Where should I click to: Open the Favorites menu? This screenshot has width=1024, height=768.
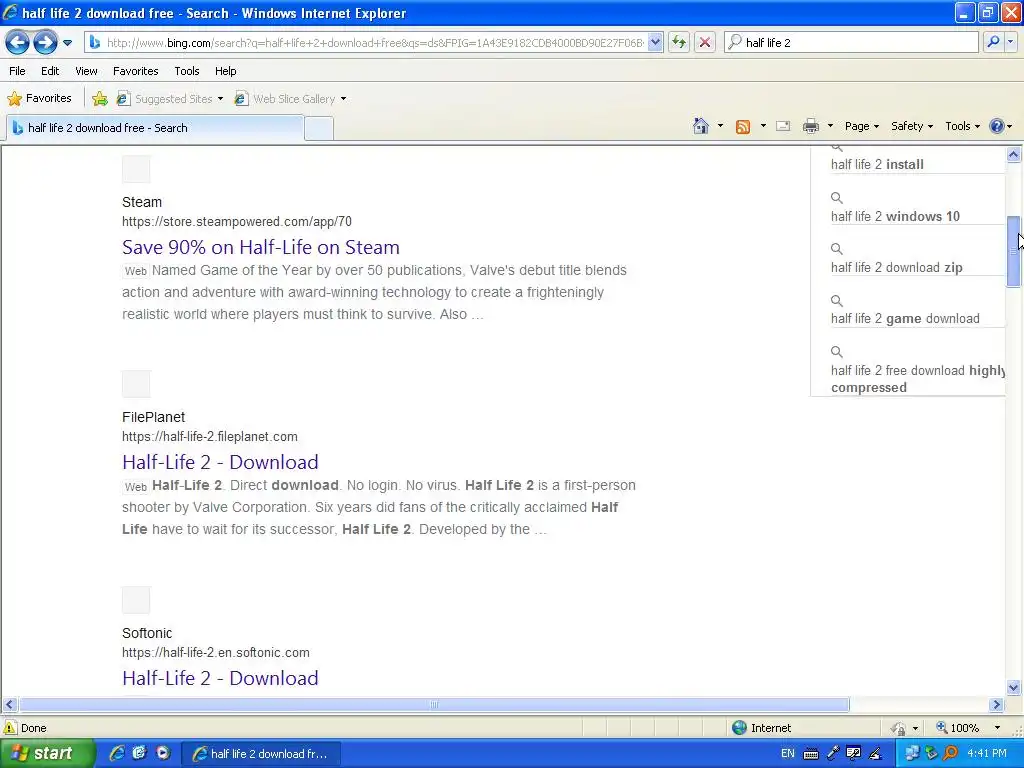tap(136, 71)
